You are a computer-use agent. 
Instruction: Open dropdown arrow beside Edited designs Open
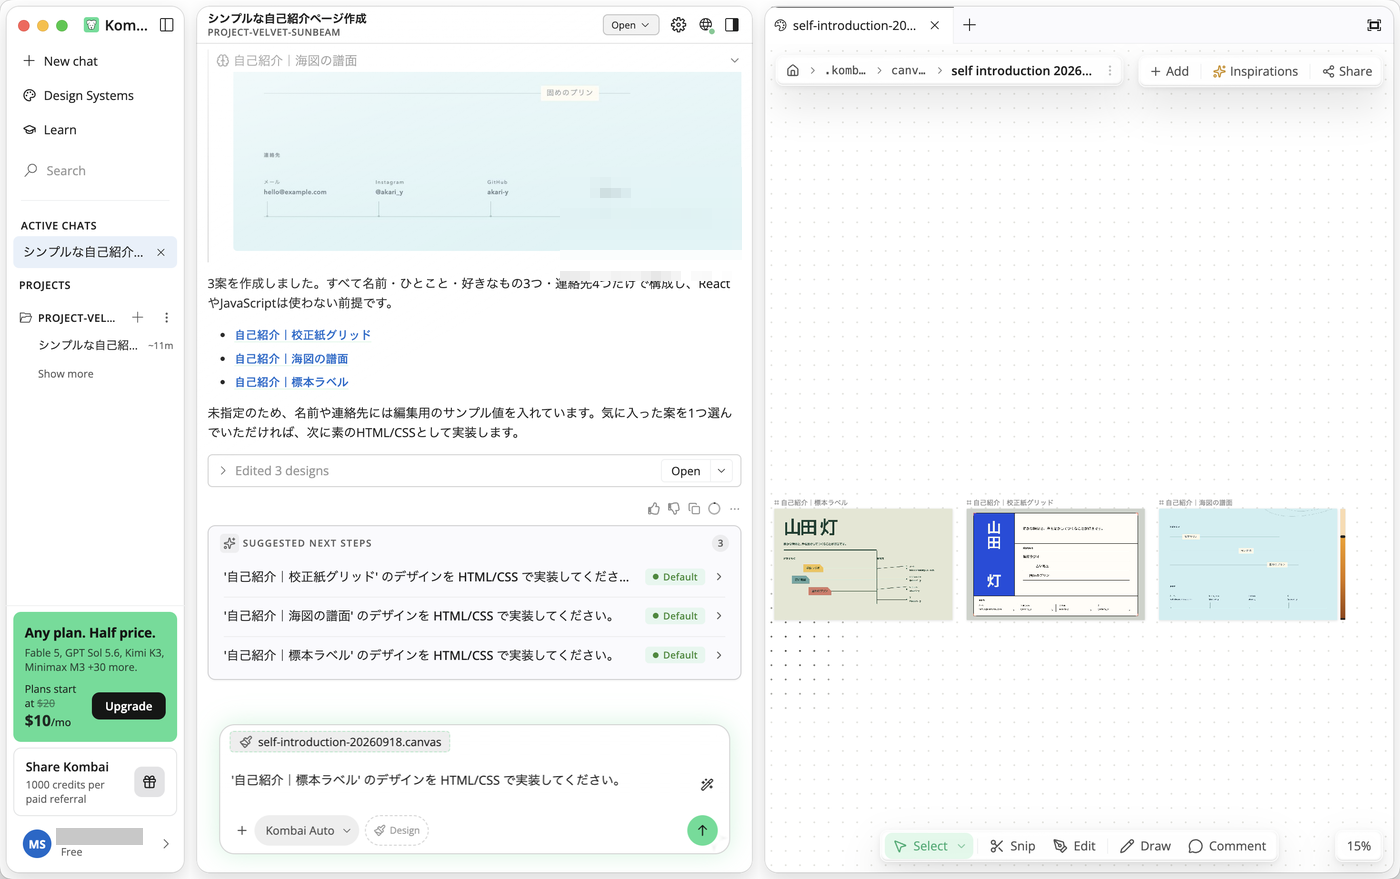[x=721, y=471]
